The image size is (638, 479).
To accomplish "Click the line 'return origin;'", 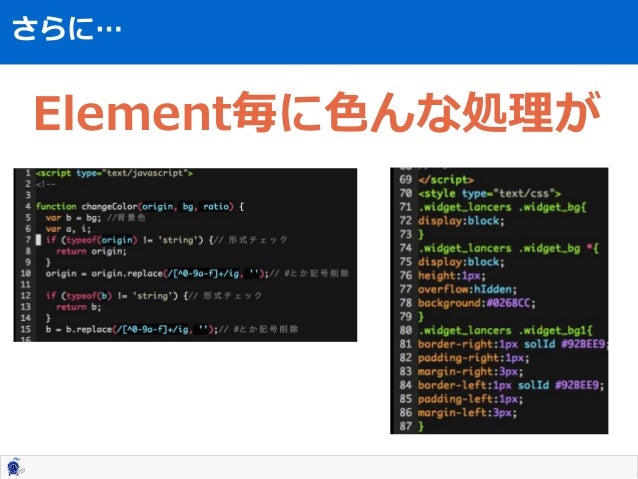I will 92,251.
